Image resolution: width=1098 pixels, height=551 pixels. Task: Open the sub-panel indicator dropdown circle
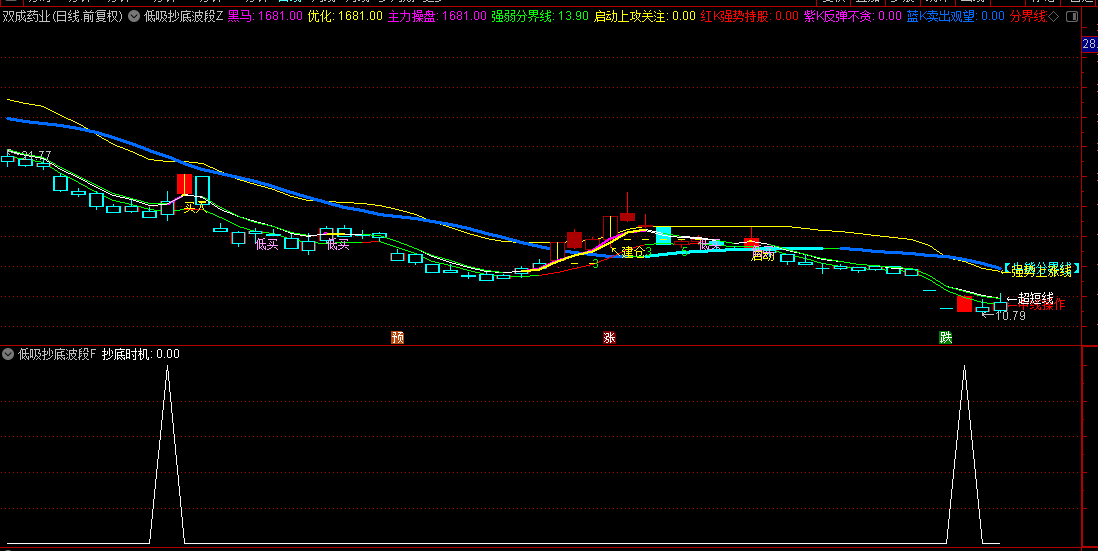point(8,354)
